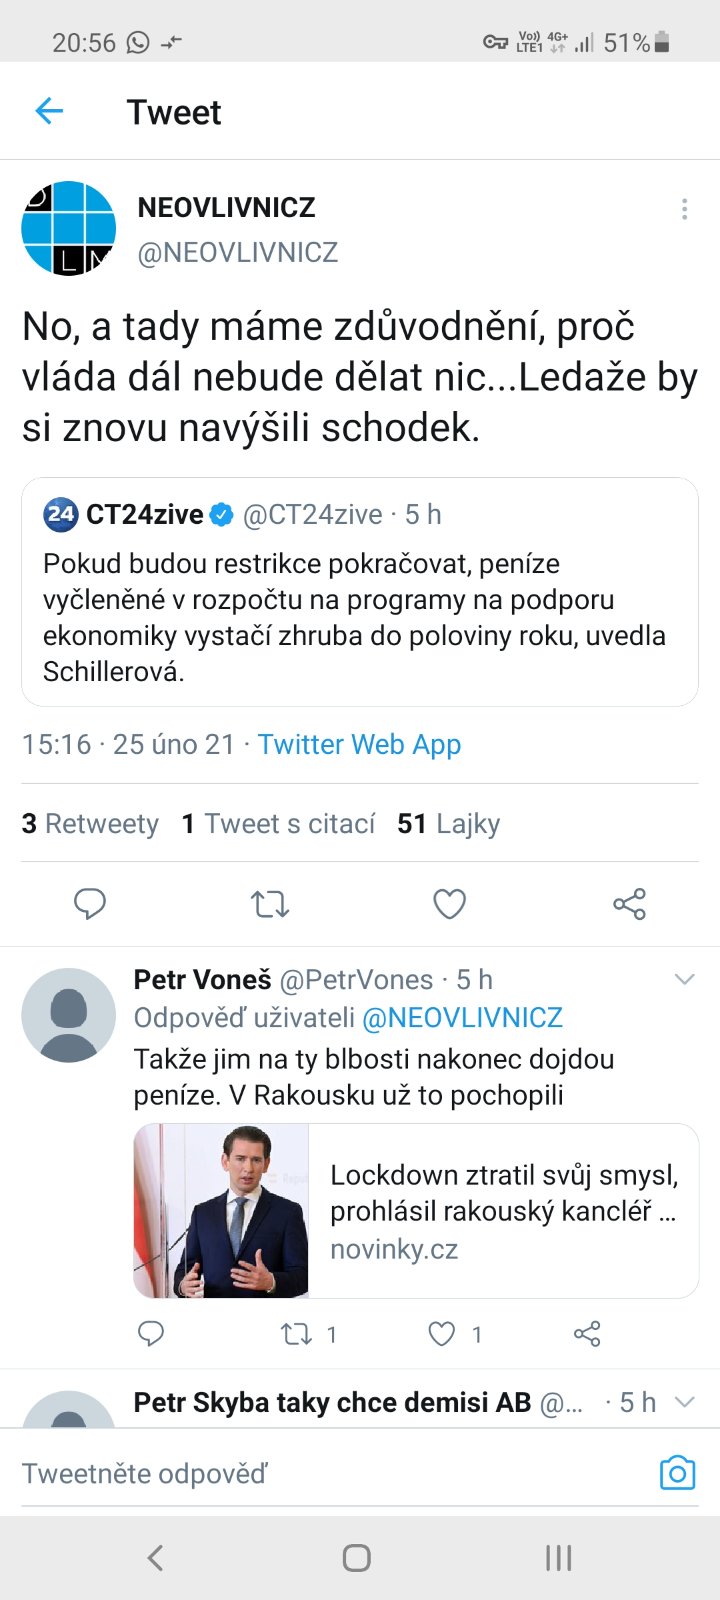Tap the reply bubble under main tweet
Screen dimensions: 720x1600
(x=90, y=904)
